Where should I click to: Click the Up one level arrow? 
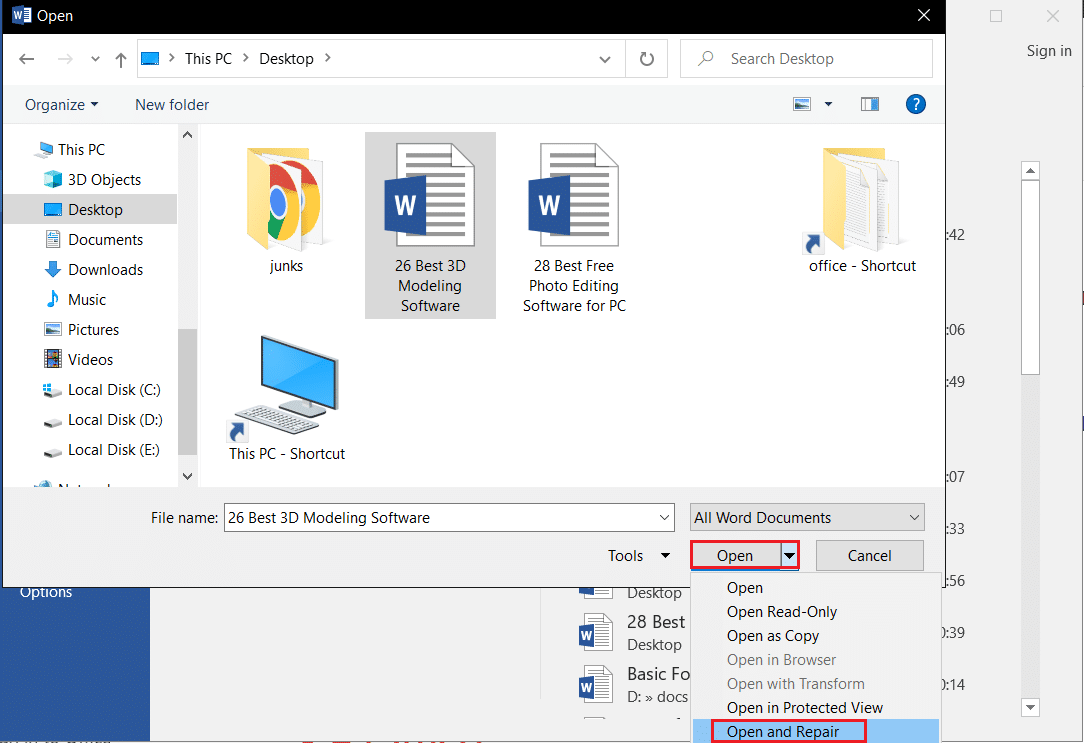click(121, 59)
